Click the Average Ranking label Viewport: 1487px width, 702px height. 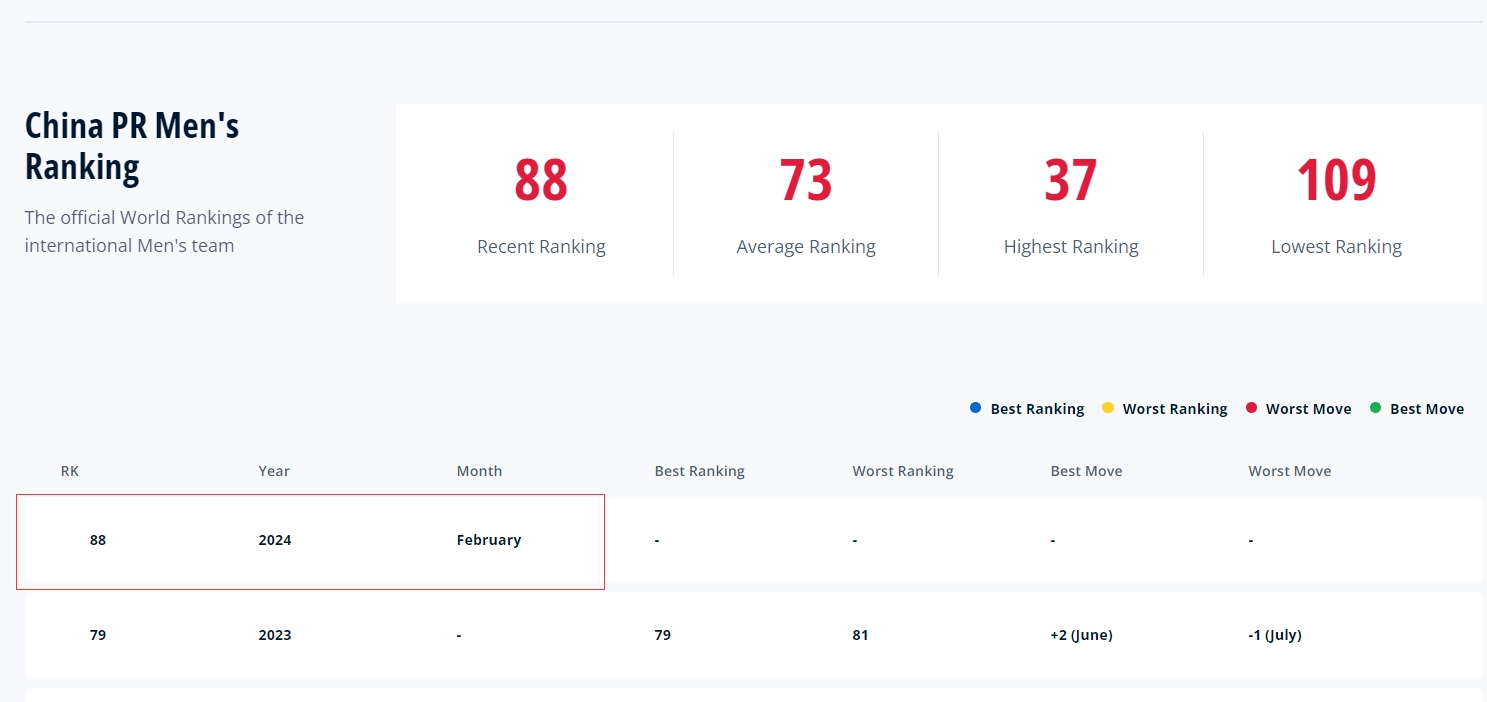(806, 246)
